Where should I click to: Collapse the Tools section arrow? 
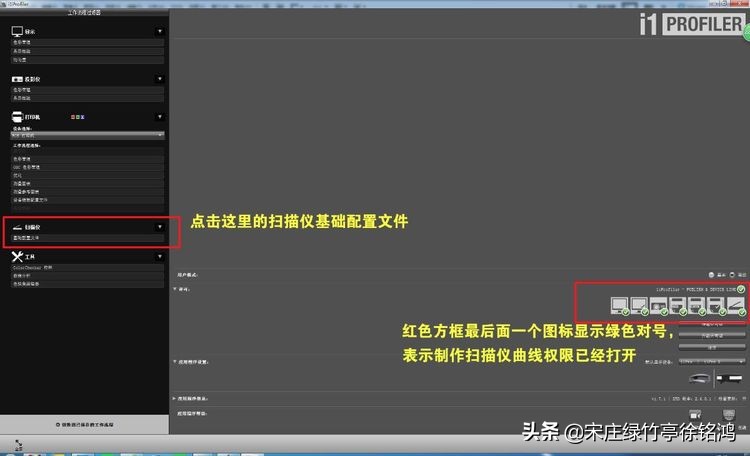160,256
